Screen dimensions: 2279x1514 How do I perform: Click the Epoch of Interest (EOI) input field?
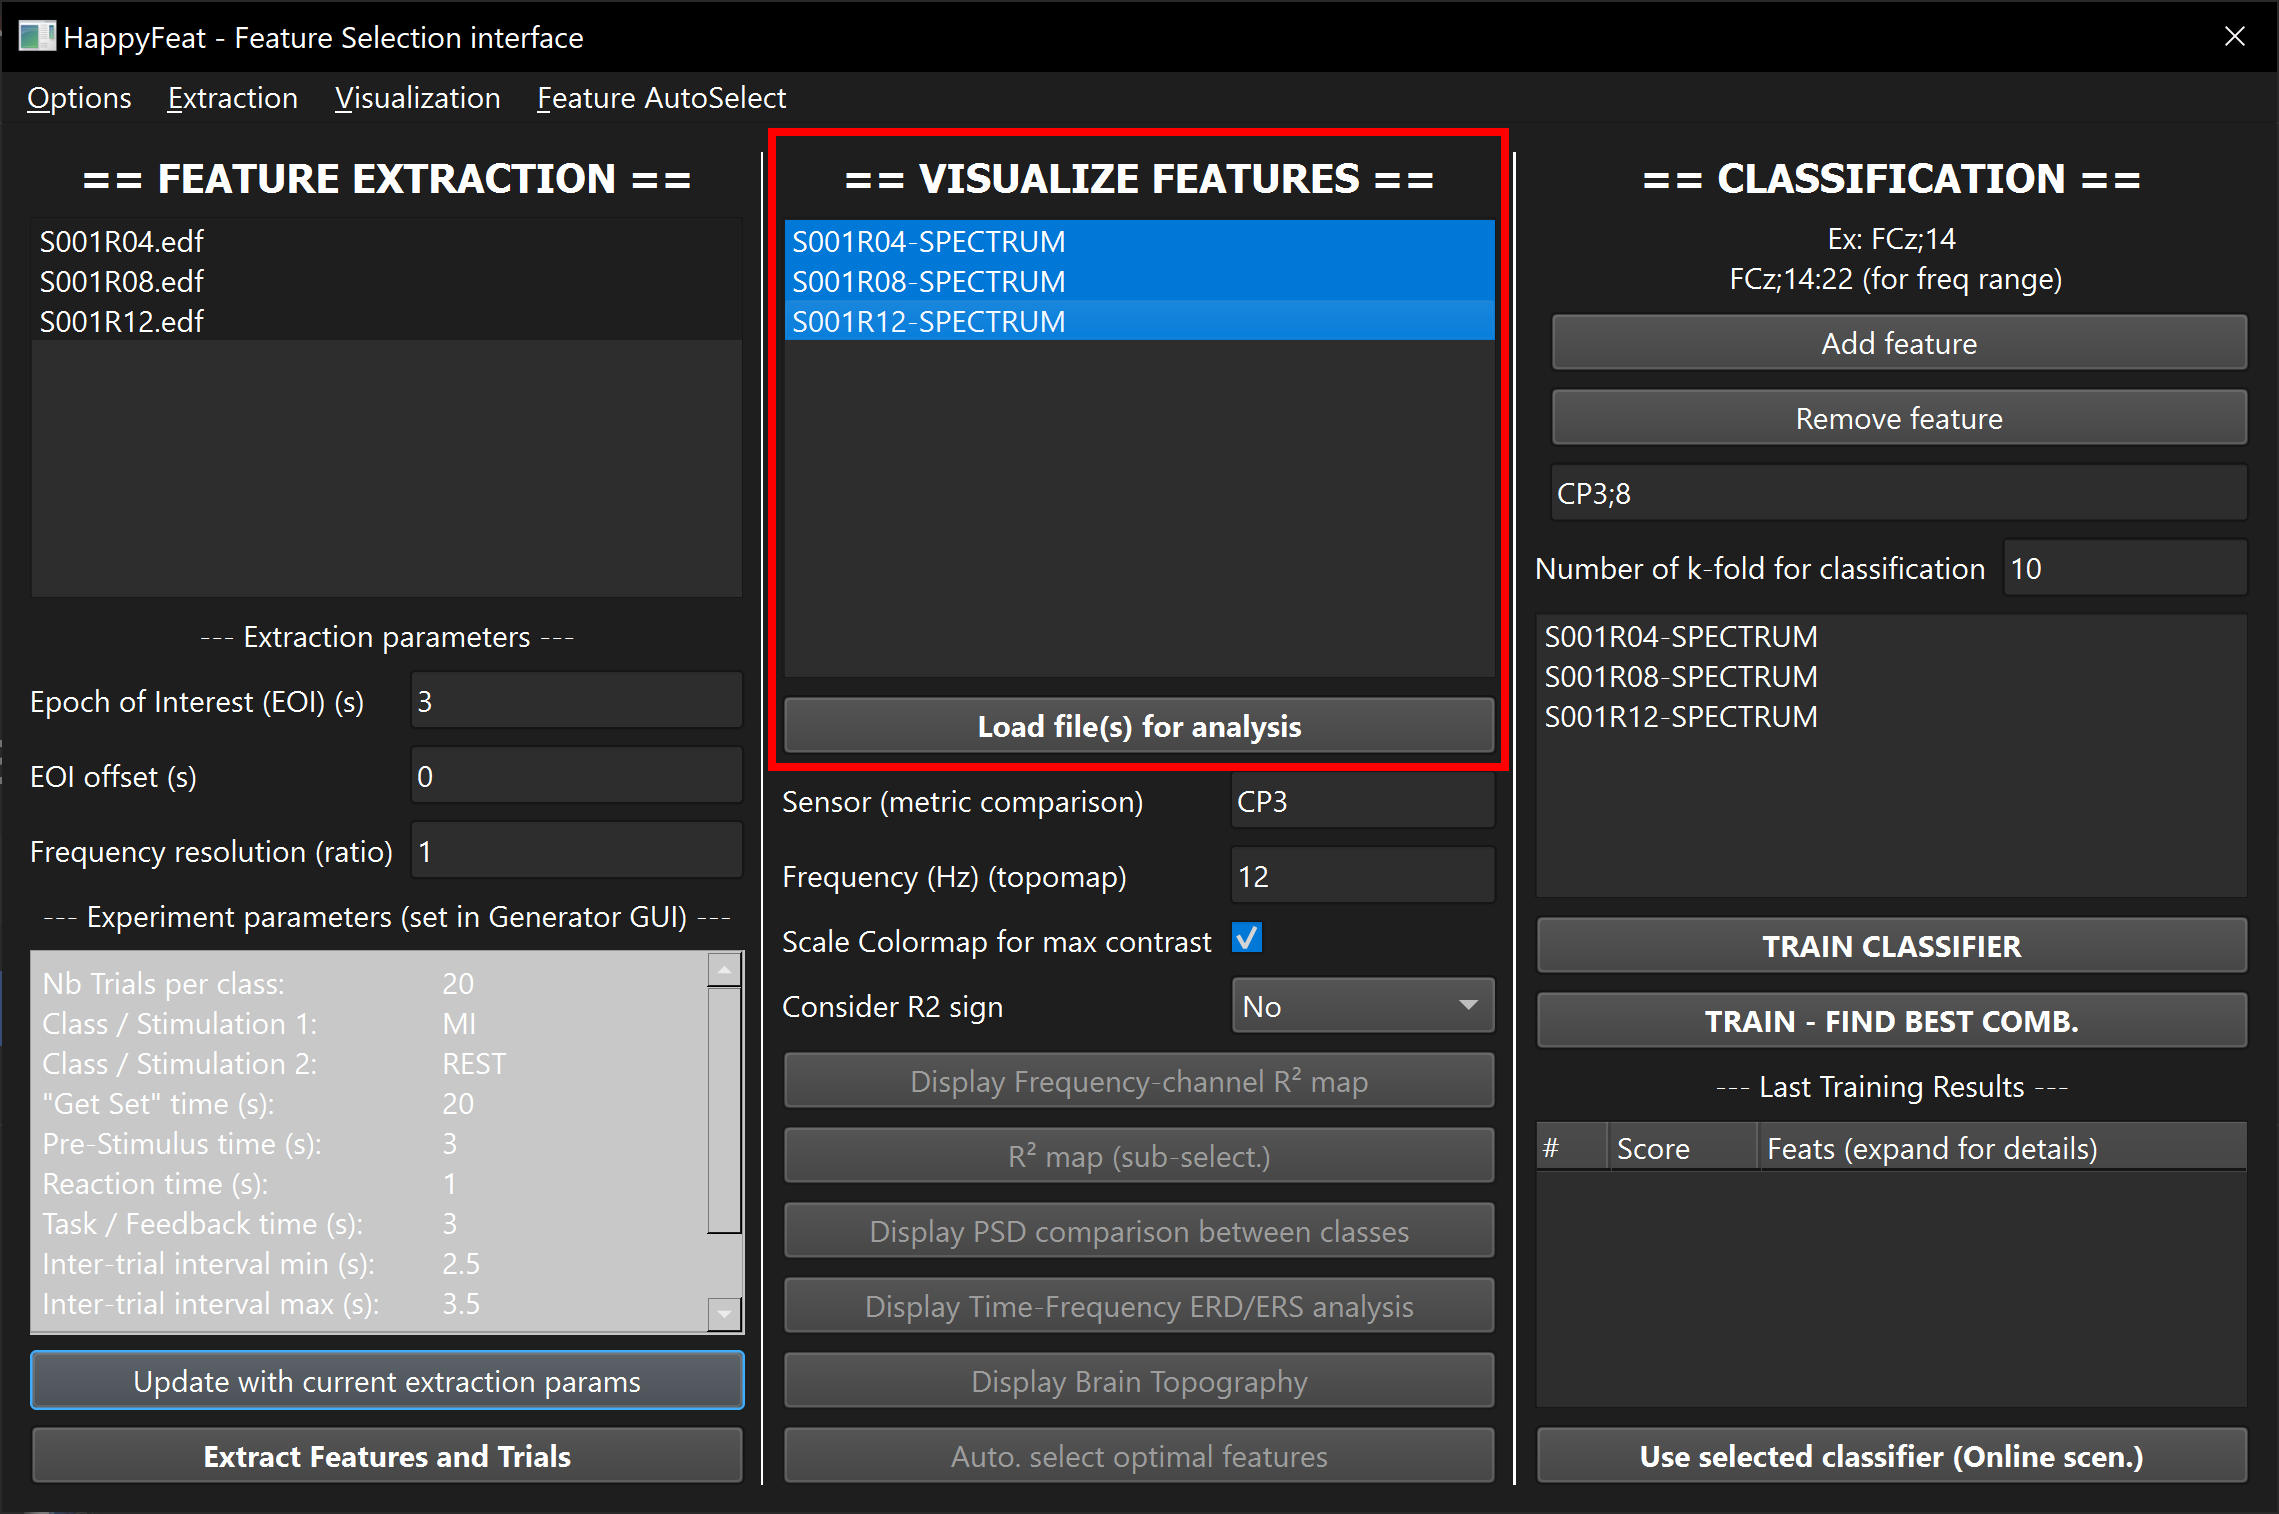coord(577,701)
